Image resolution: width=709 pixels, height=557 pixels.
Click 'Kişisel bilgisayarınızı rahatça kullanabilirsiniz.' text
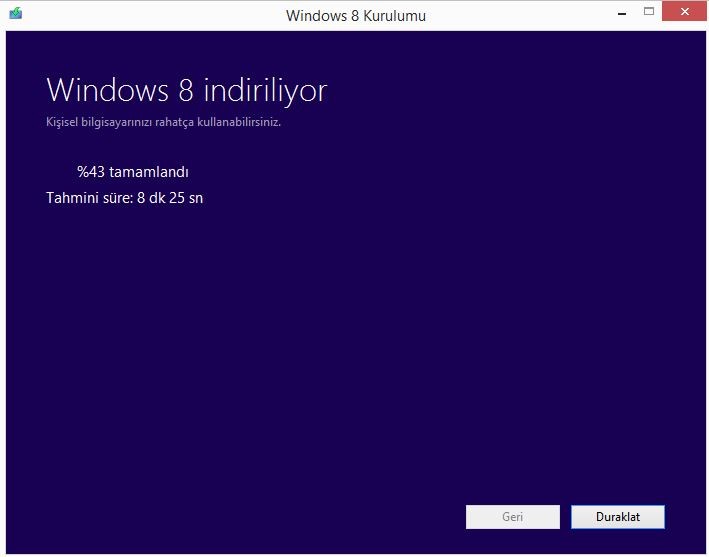point(163,122)
